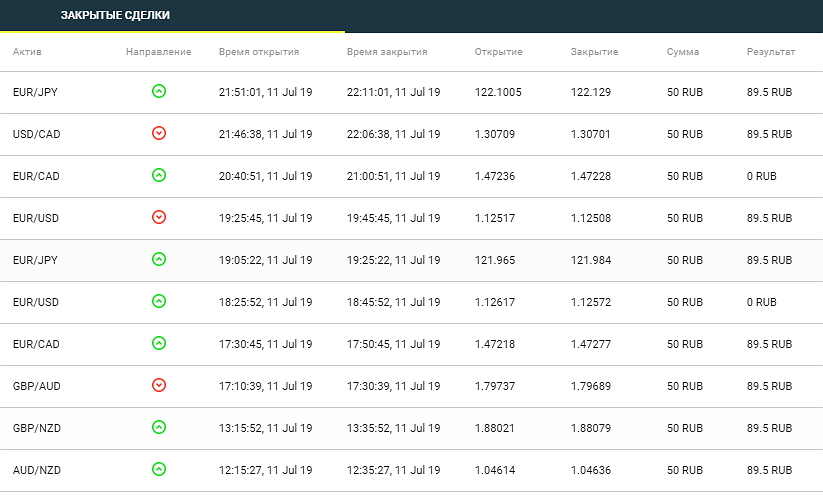The width and height of the screenshot is (823, 499).
Task: Click the 50 RUB amount in GBP/NZD row
Action: pos(685,428)
